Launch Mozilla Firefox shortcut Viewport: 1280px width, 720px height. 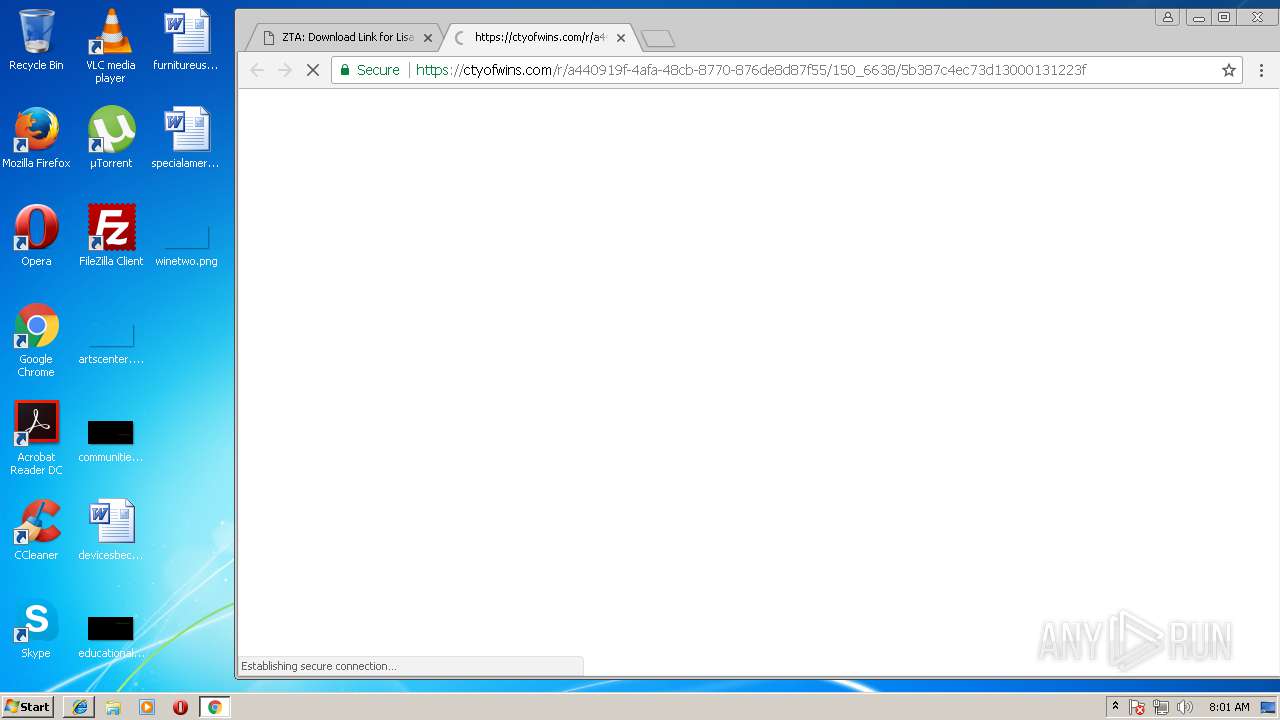point(36,138)
